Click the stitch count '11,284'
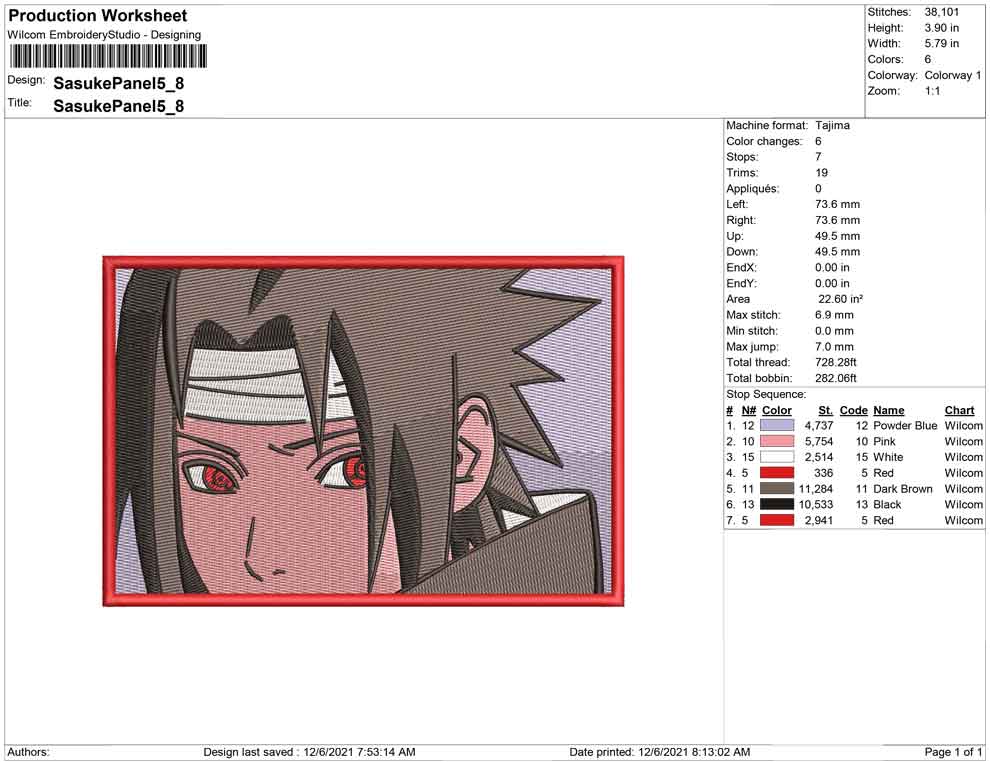This screenshot has width=990, height=762. coord(816,489)
